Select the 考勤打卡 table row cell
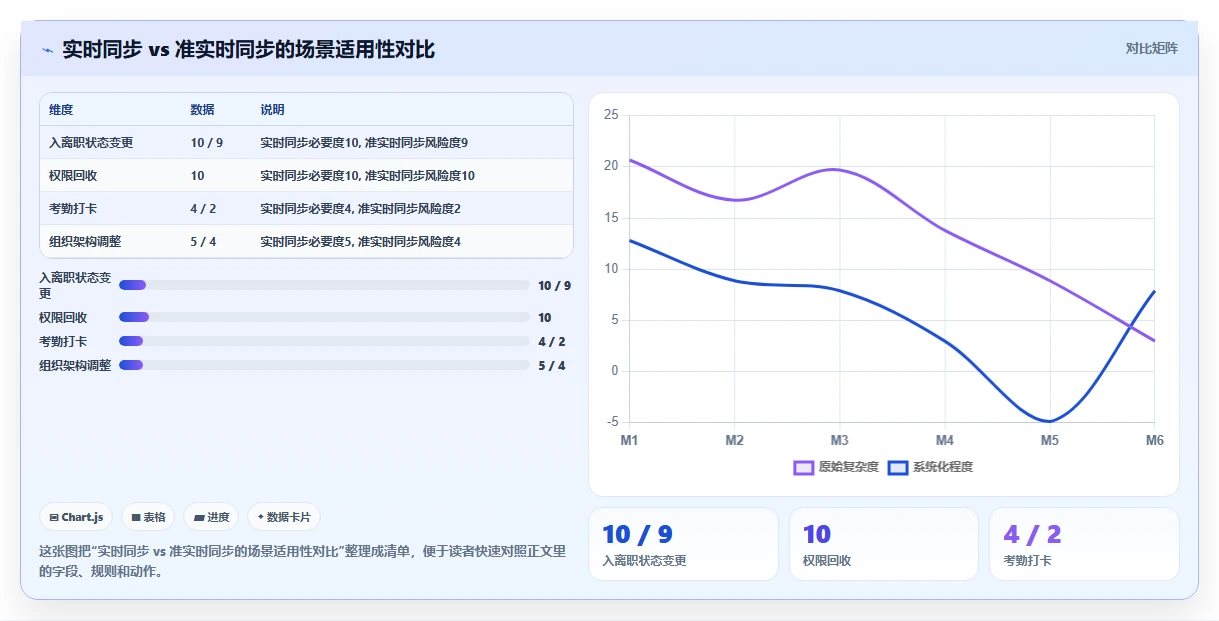 (73, 209)
